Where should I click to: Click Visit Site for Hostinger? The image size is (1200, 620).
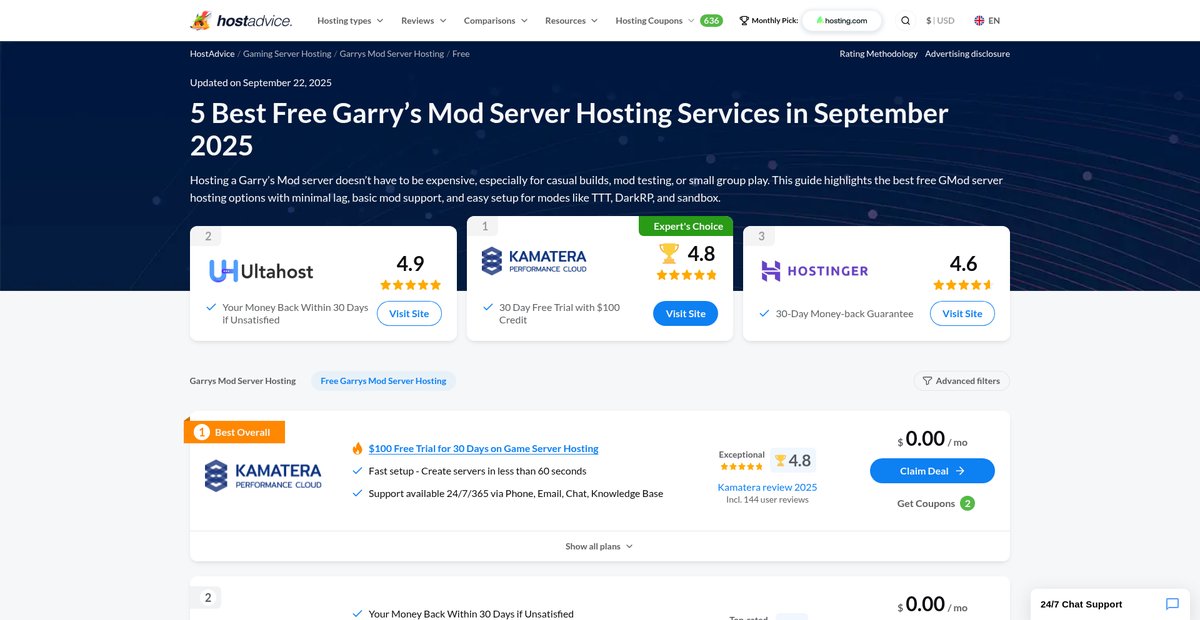962,313
